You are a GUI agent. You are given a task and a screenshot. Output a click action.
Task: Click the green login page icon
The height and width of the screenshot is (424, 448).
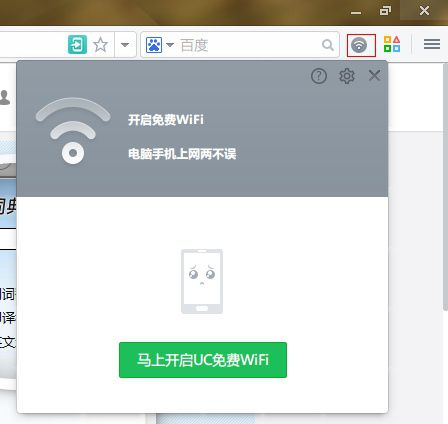coord(77,44)
